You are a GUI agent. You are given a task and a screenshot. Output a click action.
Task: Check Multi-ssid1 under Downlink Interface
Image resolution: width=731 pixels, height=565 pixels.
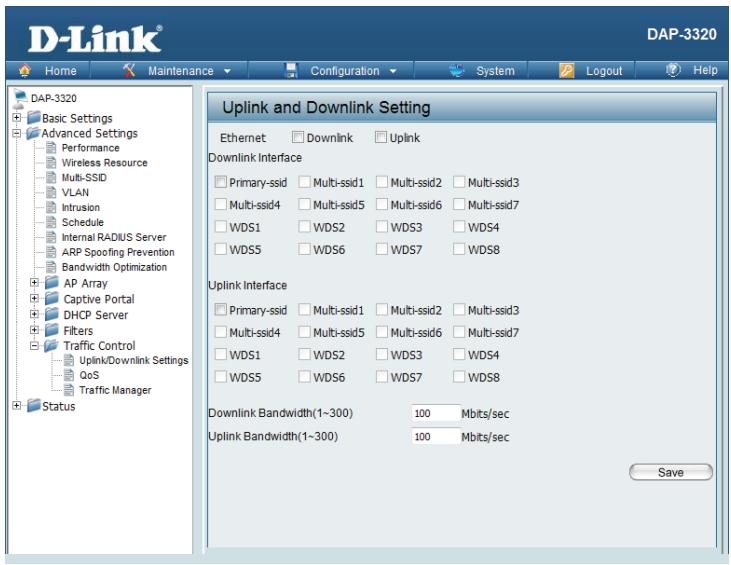click(x=304, y=182)
